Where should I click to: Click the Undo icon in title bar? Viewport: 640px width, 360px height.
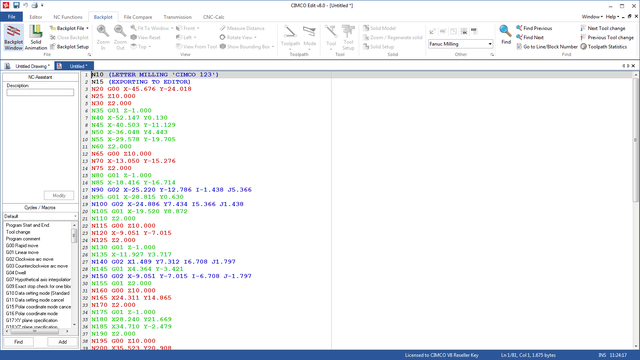tap(25, 5)
